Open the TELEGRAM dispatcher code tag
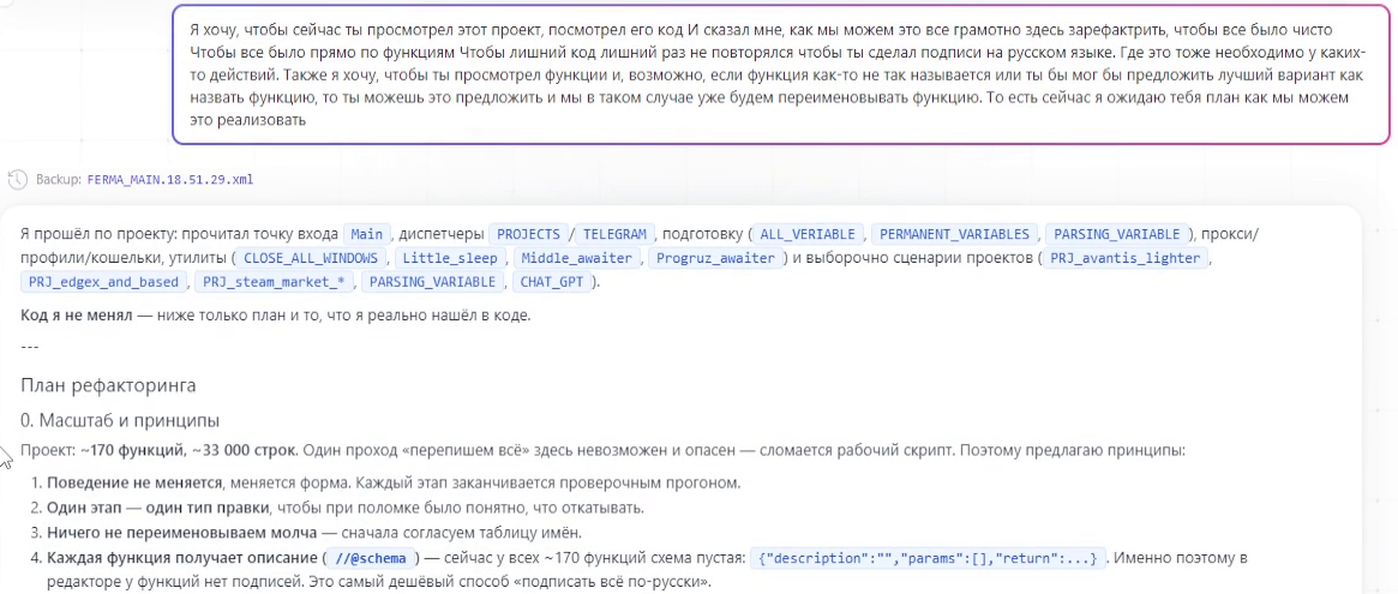This screenshot has width=1398, height=594. [615, 234]
